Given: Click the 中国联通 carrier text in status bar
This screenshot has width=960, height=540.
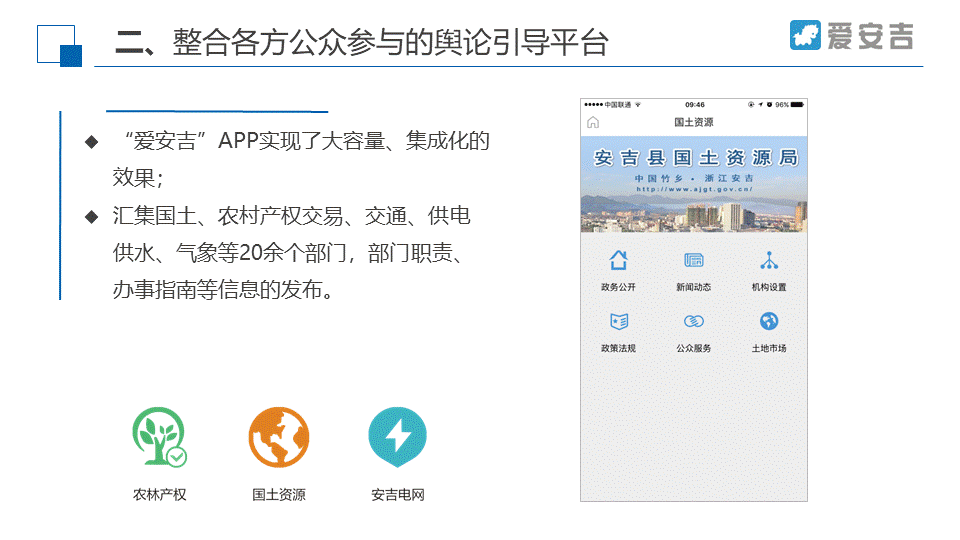Looking at the screenshot, I should point(618,105).
